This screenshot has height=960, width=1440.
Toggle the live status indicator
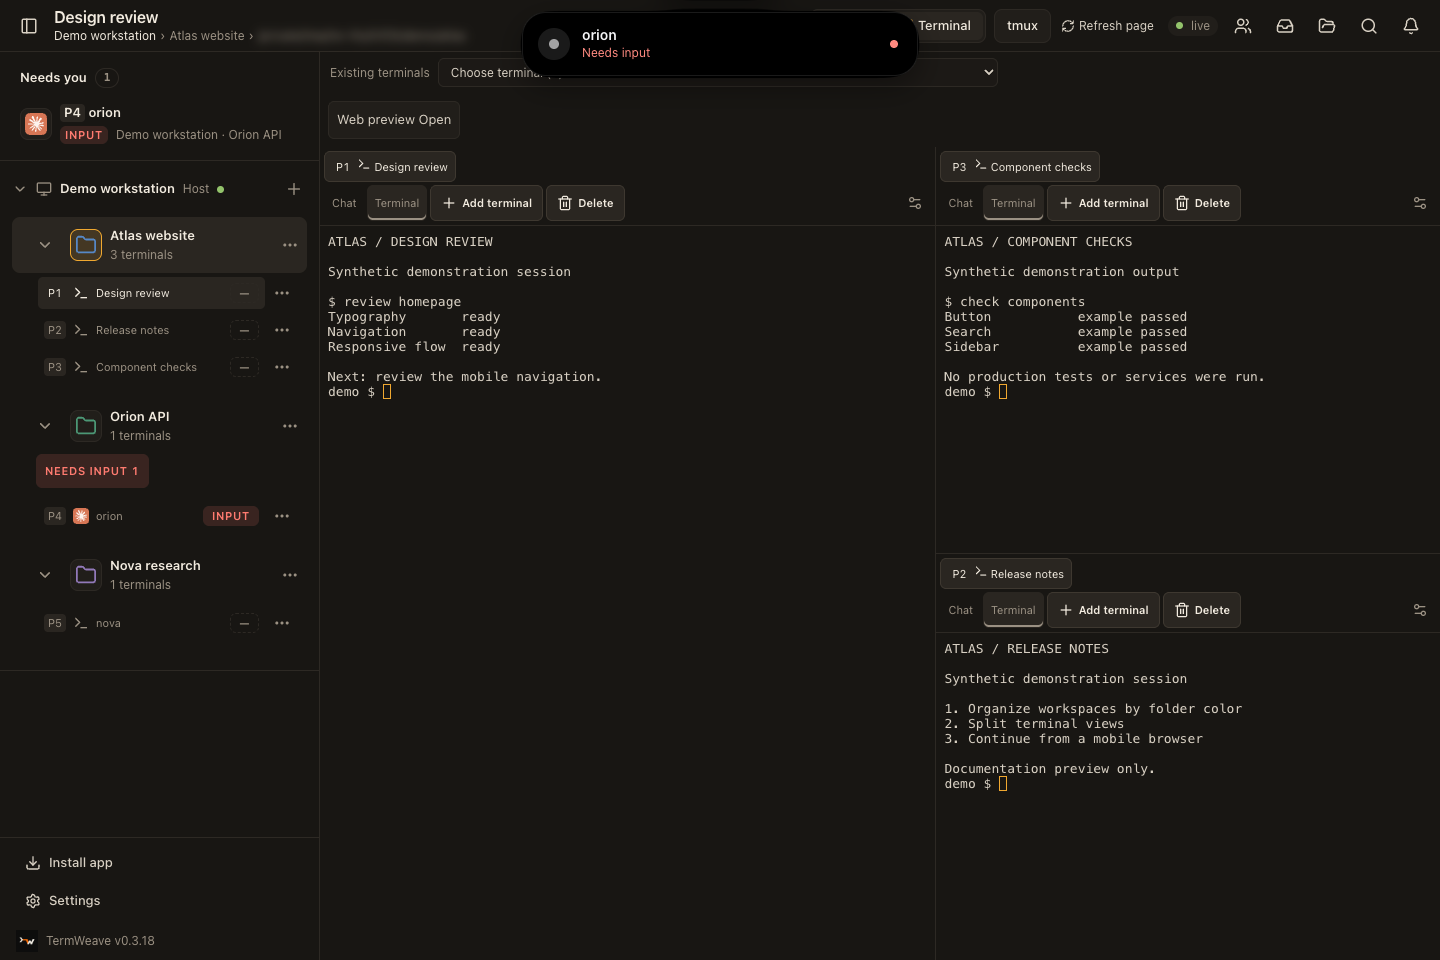(1192, 26)
